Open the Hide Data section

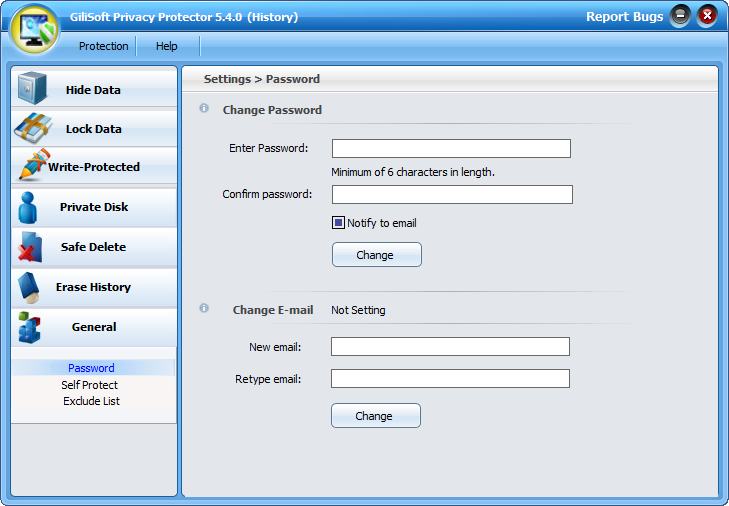pyautogui.click(x=94, y=88)
